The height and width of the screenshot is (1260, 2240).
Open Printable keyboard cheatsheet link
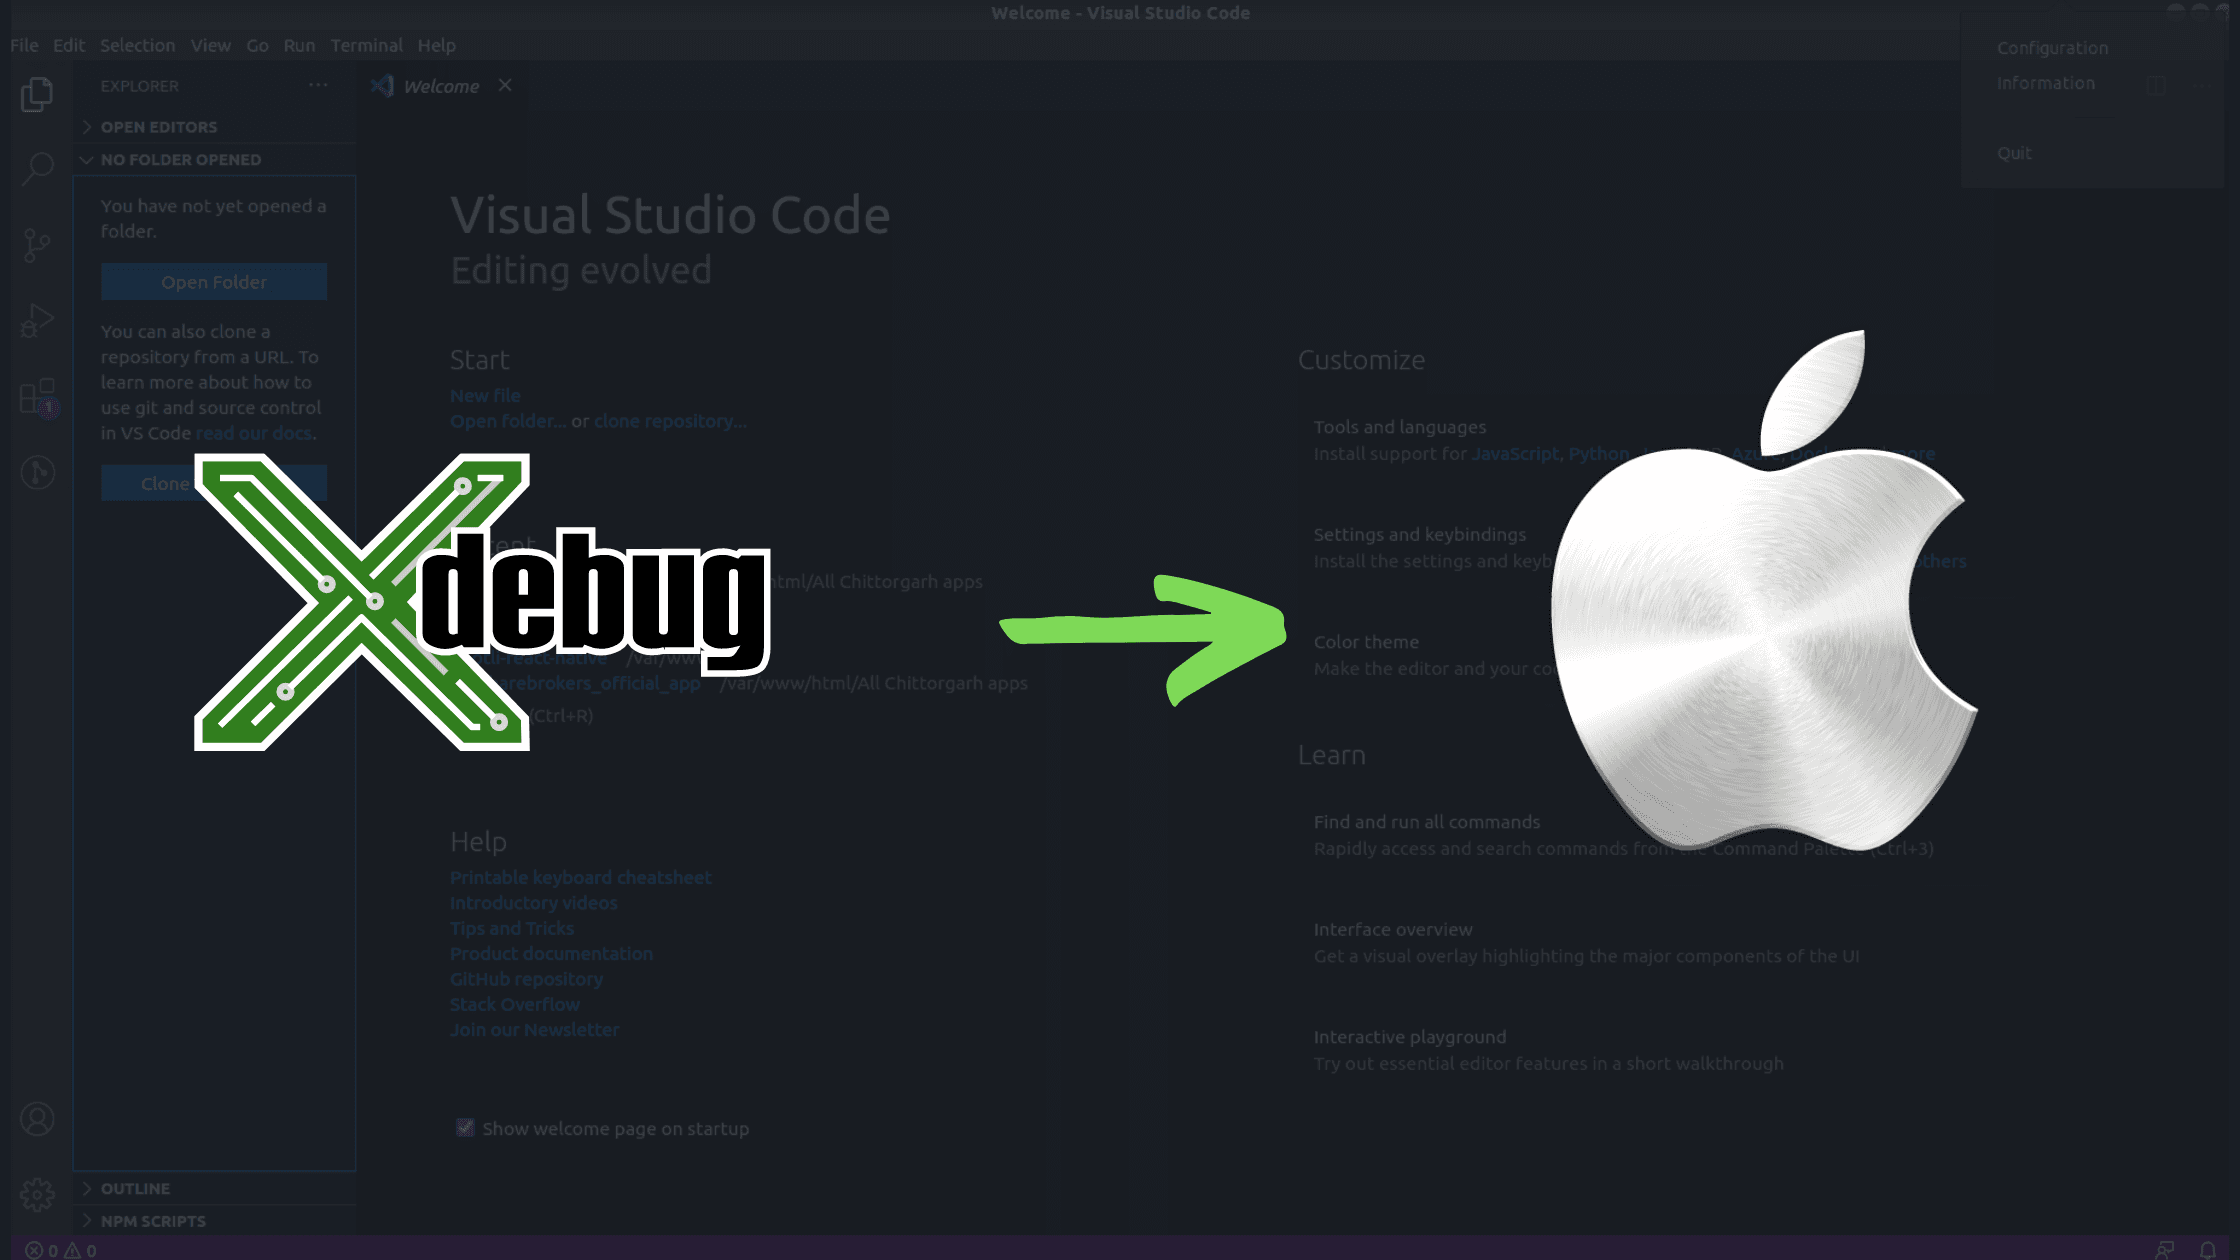[x=581, y=877]
